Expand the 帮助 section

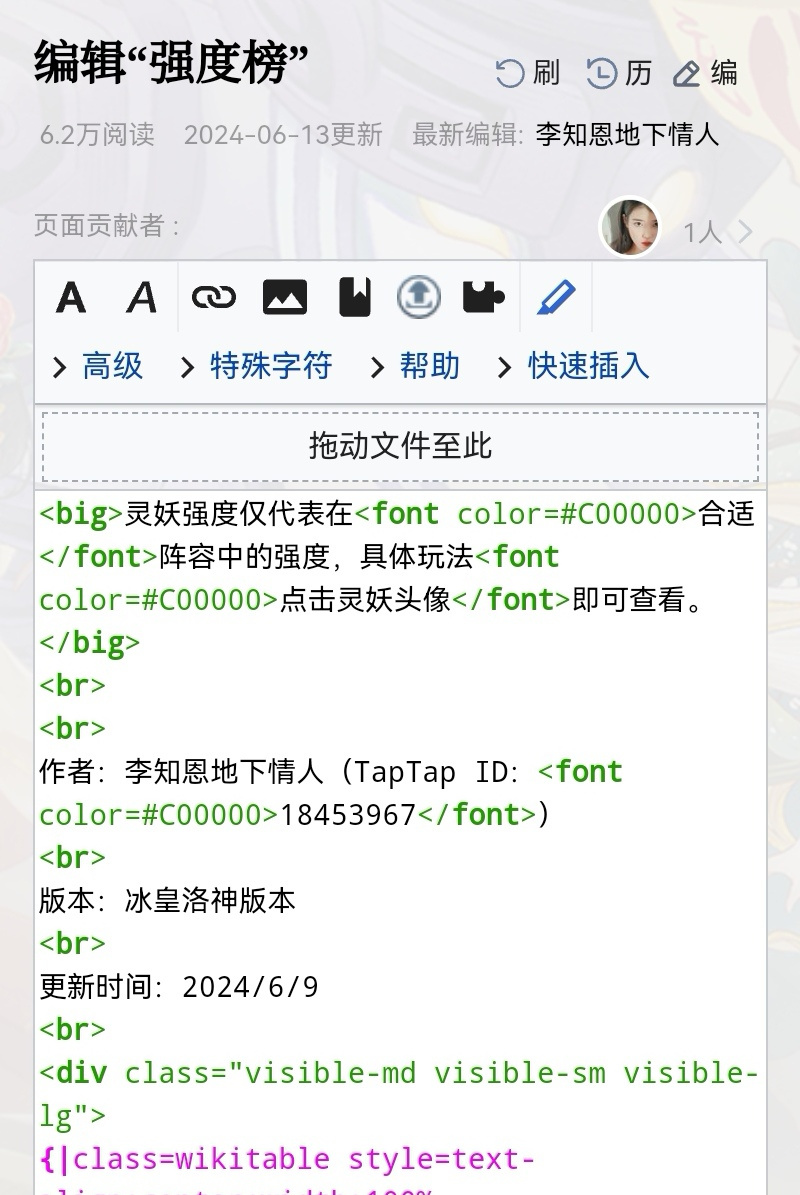click(414, 367)
